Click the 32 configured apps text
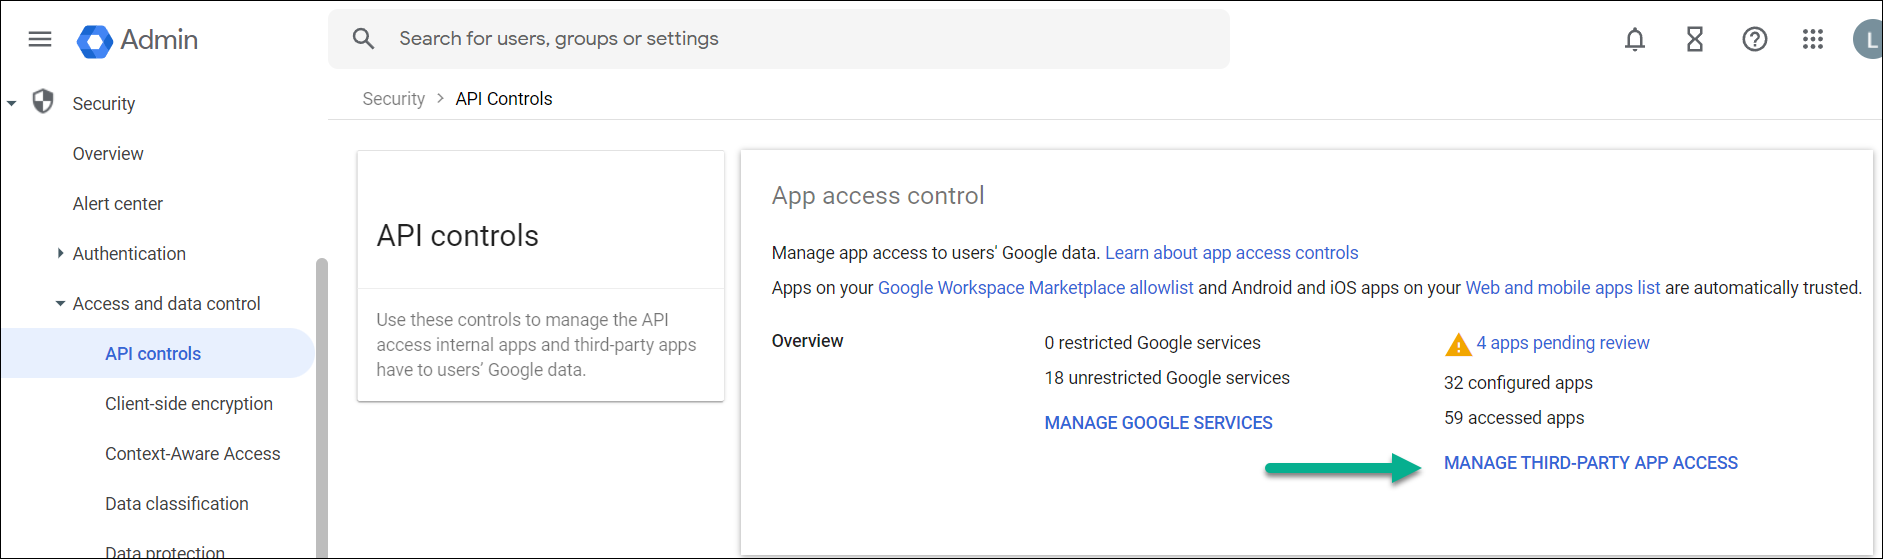This screenshot has width=1883, height=559. tap(1518, 383)
